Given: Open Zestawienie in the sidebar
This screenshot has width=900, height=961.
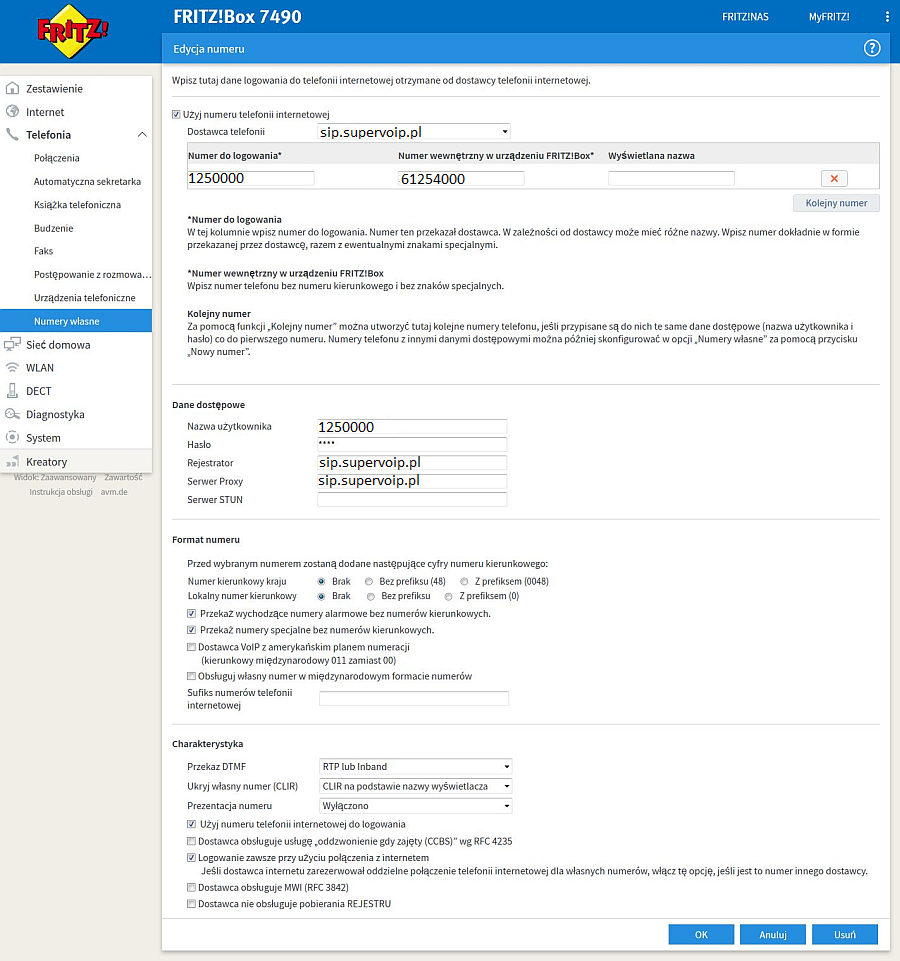Looking at the screenshot, I should point(54,88).
